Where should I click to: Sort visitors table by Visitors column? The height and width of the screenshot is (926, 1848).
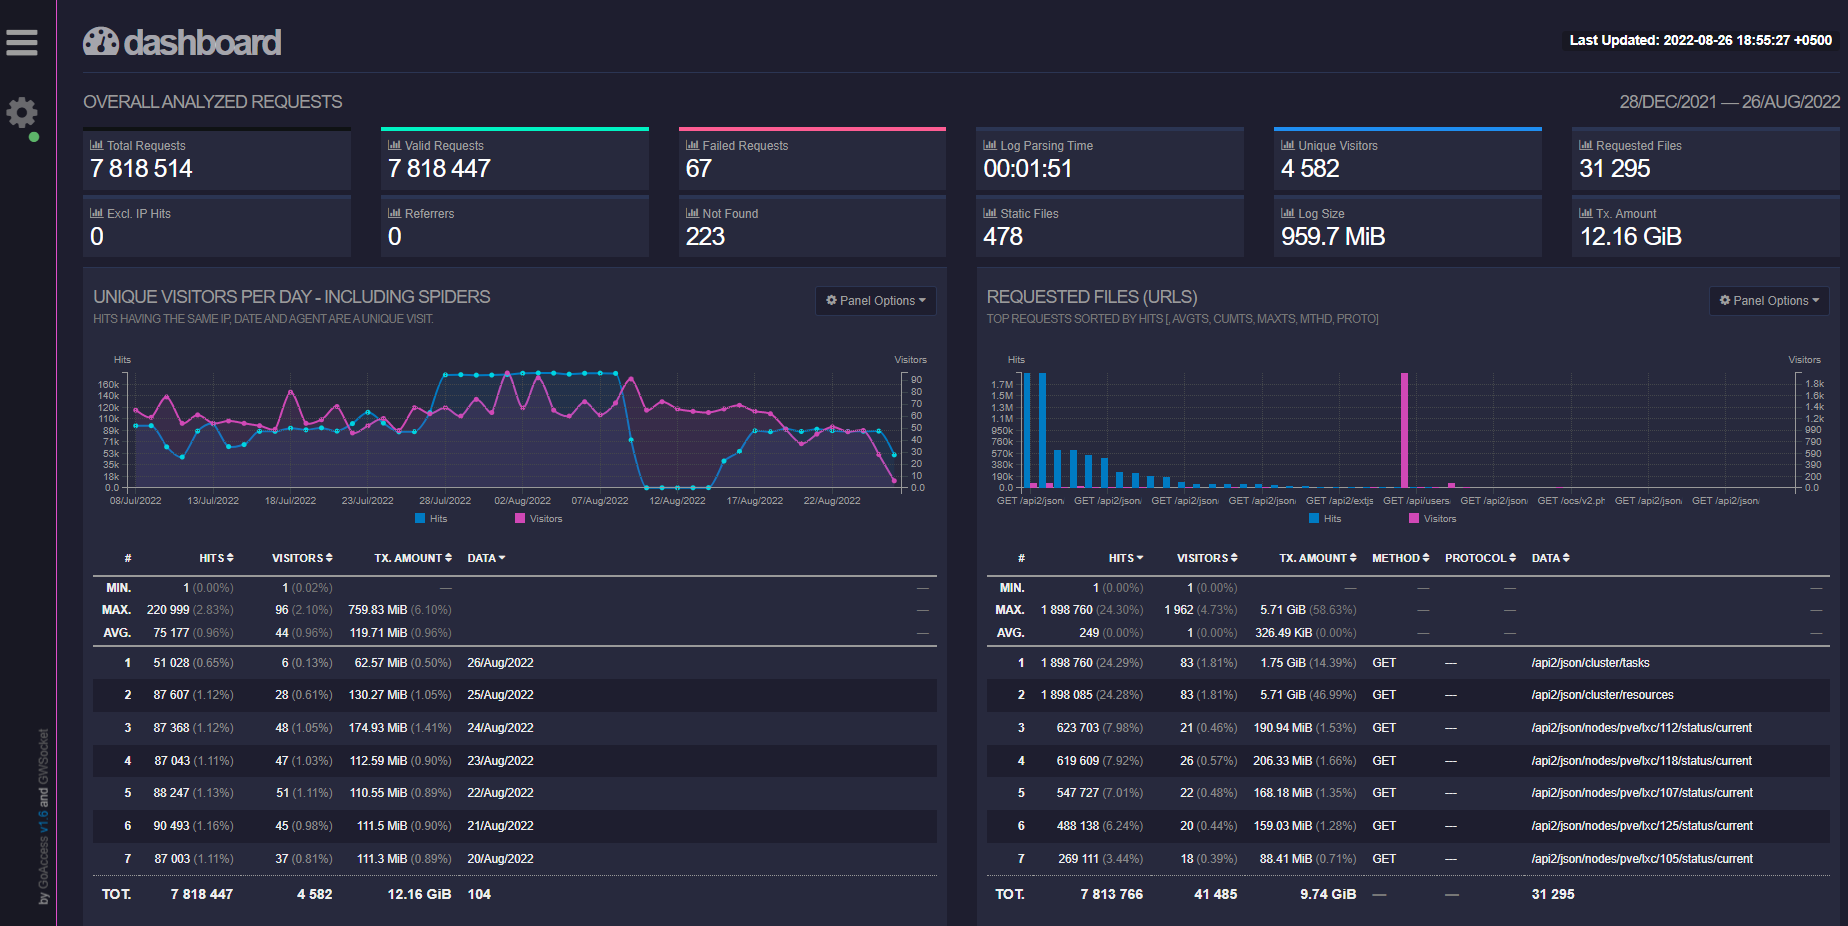[302, 558]
